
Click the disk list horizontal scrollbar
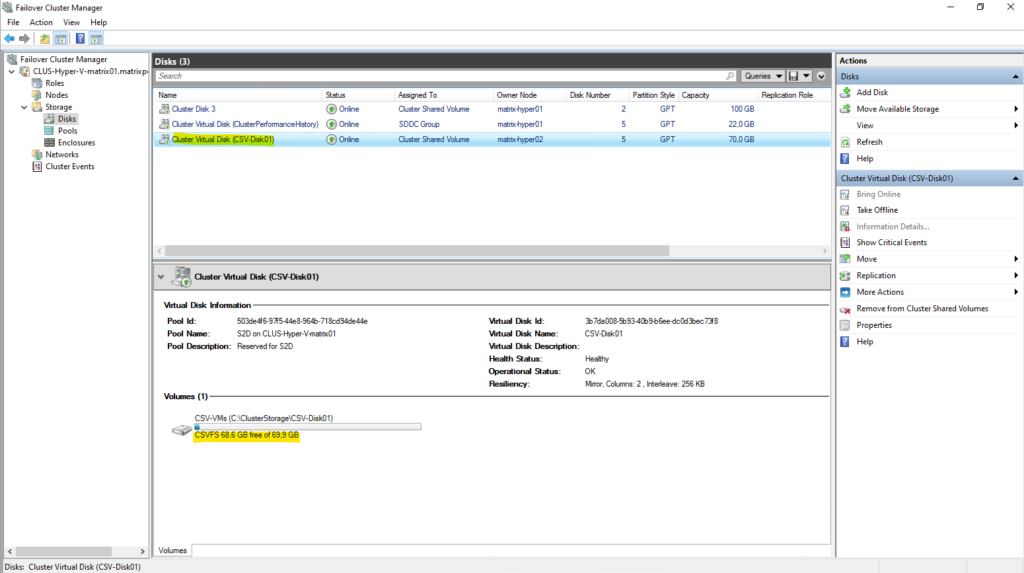(450, 250)
